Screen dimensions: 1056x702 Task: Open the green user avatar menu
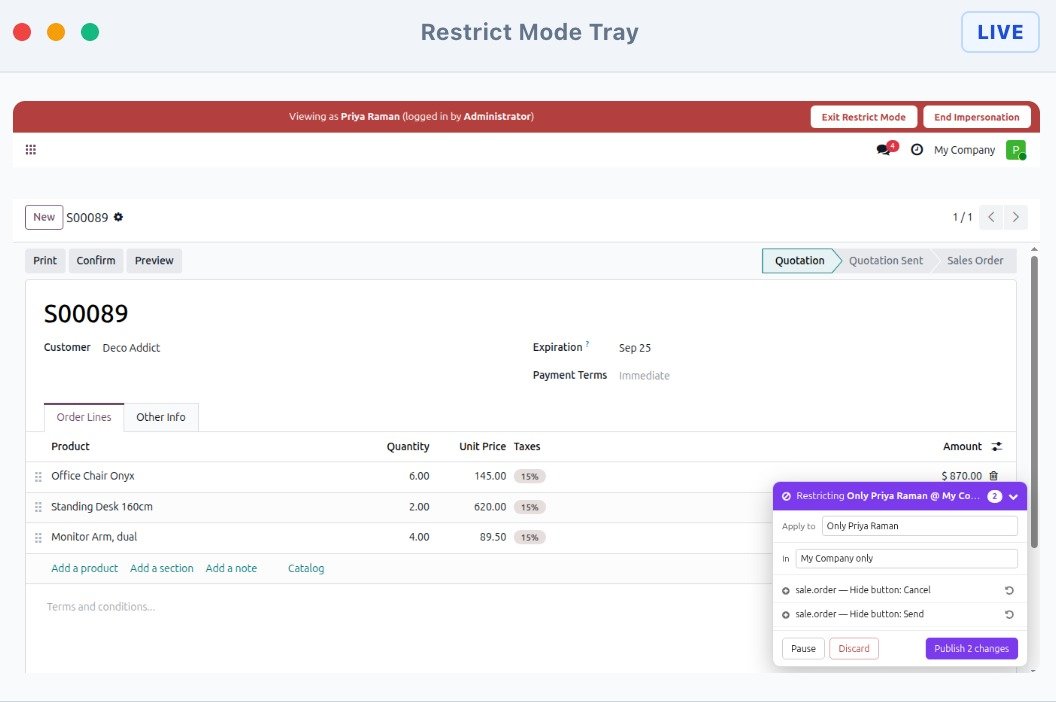click(x=1016, y=150)
